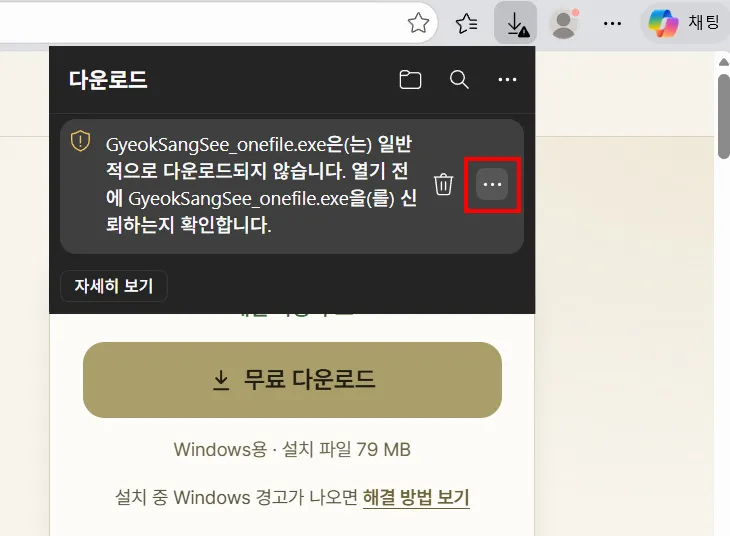730x536 pixels.
Task: Click the 자세히 보기 button
Action: coord(114,286)
